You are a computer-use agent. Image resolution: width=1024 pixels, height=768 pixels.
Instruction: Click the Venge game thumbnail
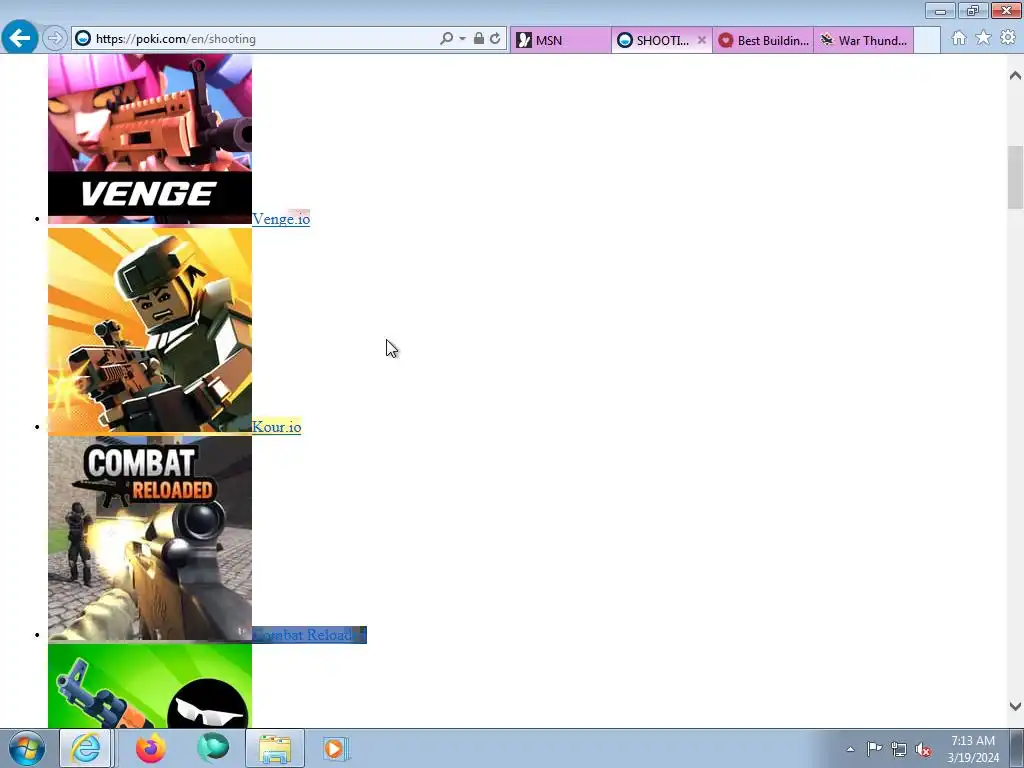point(150,139)
